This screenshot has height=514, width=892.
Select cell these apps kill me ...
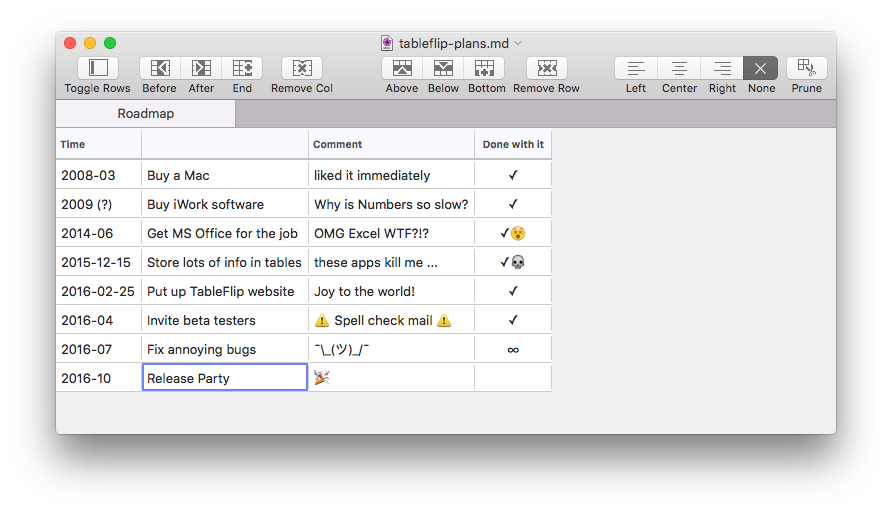pyautogui.click(x=391, y=262)
